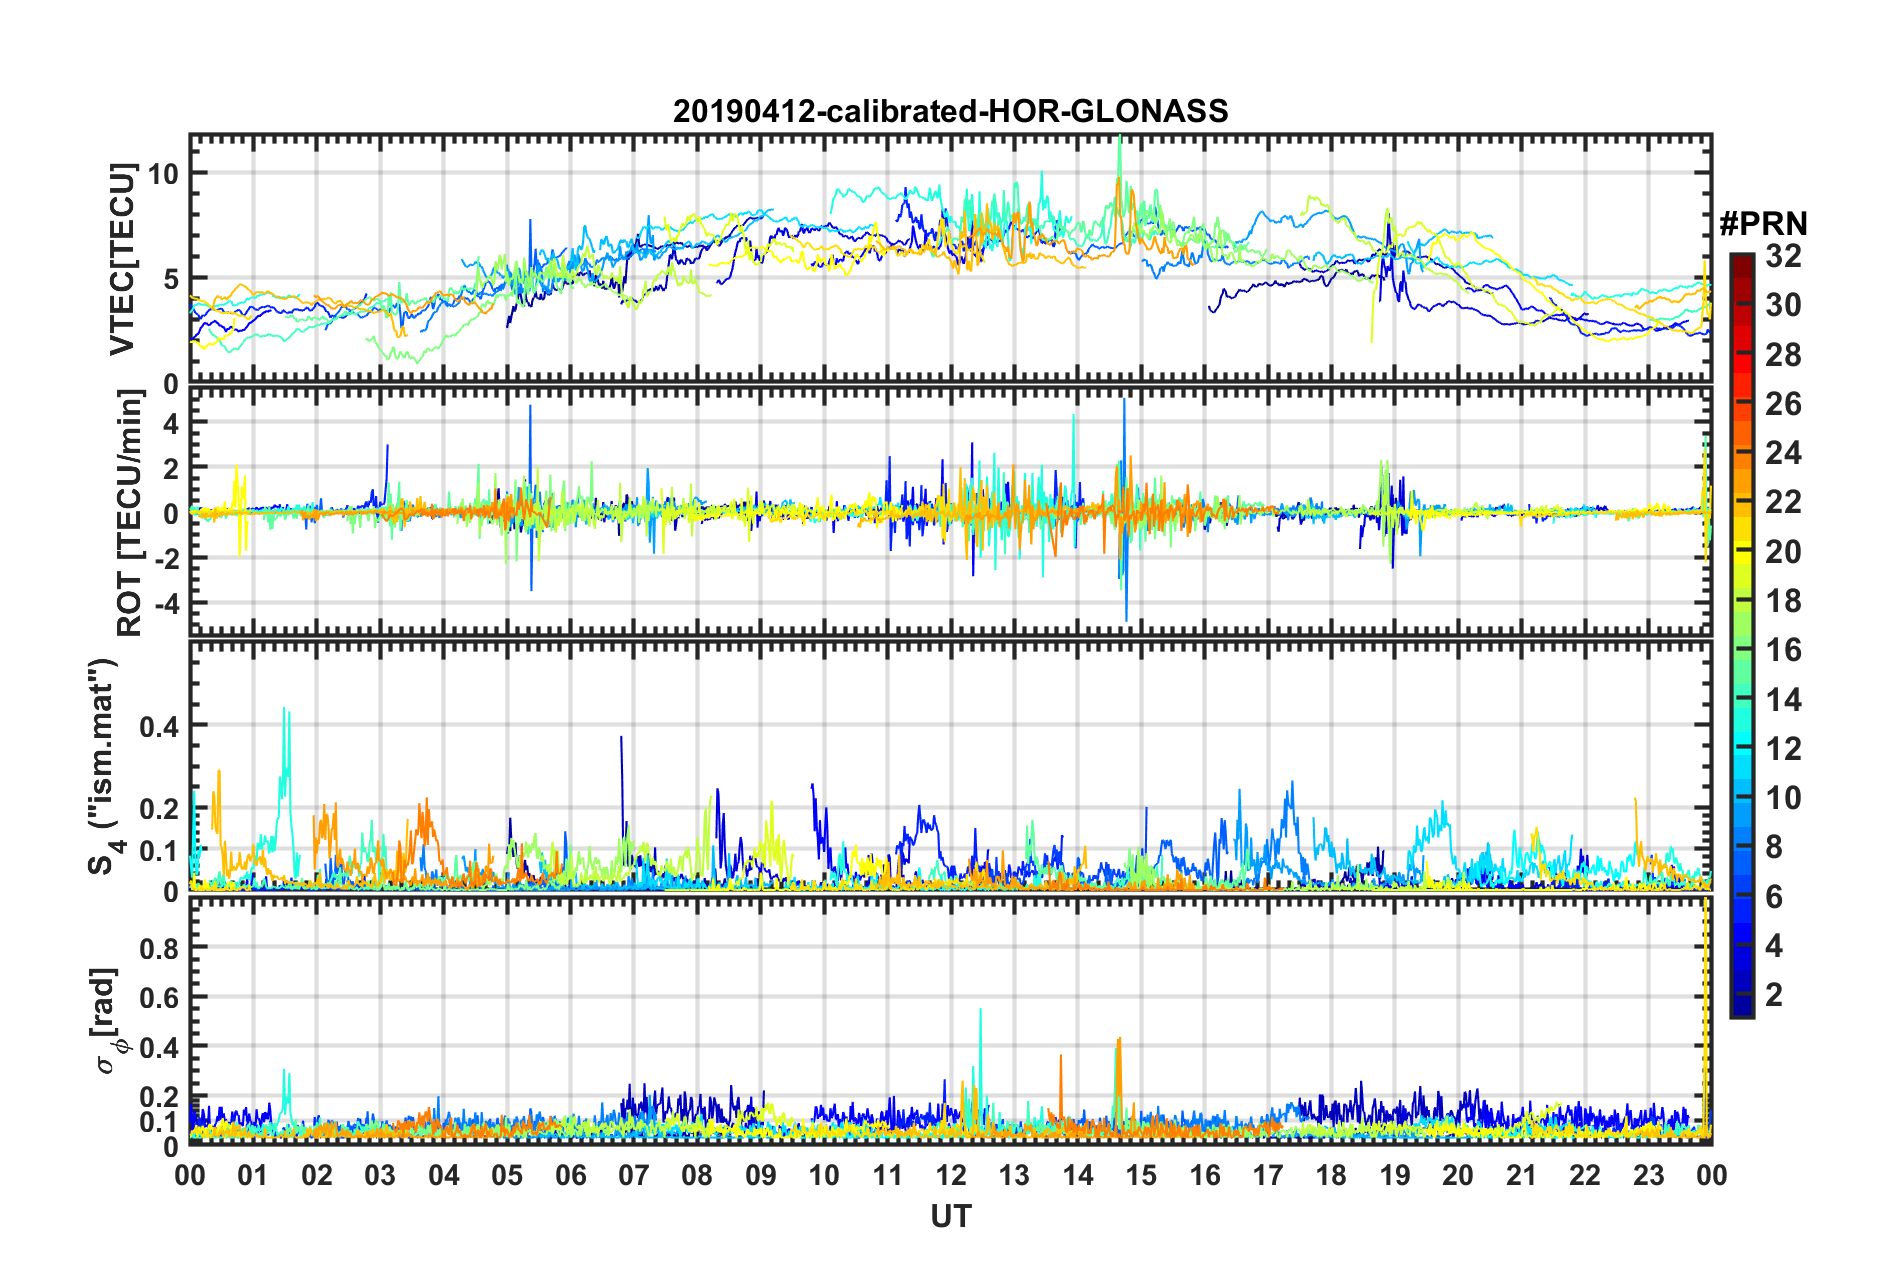This screenshot has height=1272, width=1902.
Task: Click UT axis hour label 07
Action: click(x=634, y=1175)
